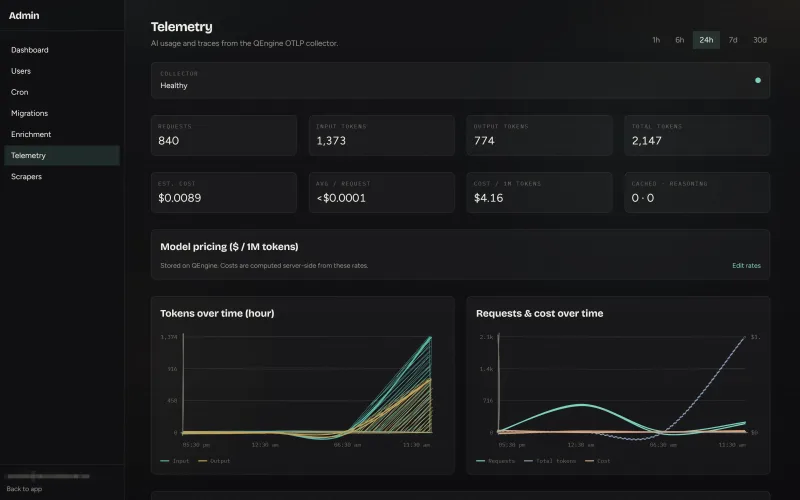Toggle Total tokens series in chart legend

tap(549, 461)
